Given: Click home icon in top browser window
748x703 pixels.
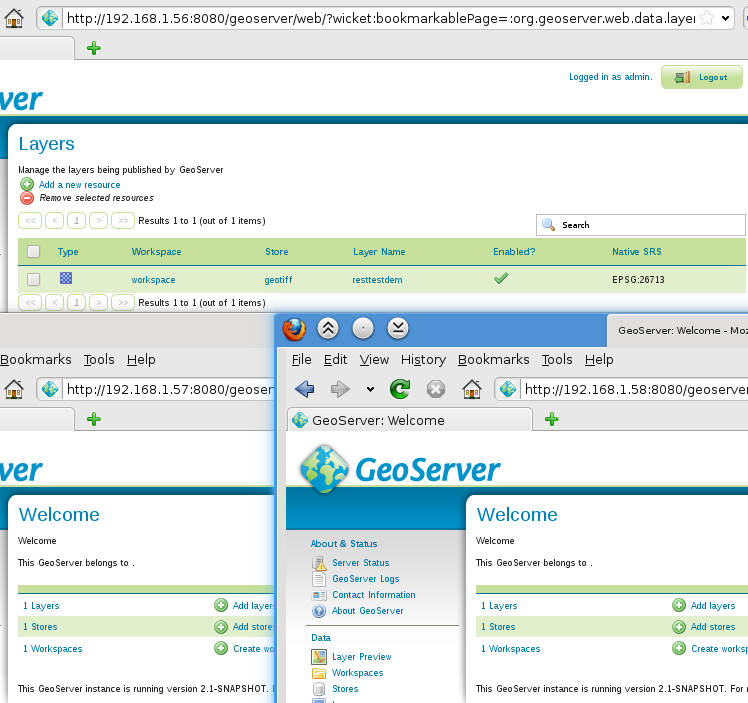Looking at the screenshot, I should point(14,18).
